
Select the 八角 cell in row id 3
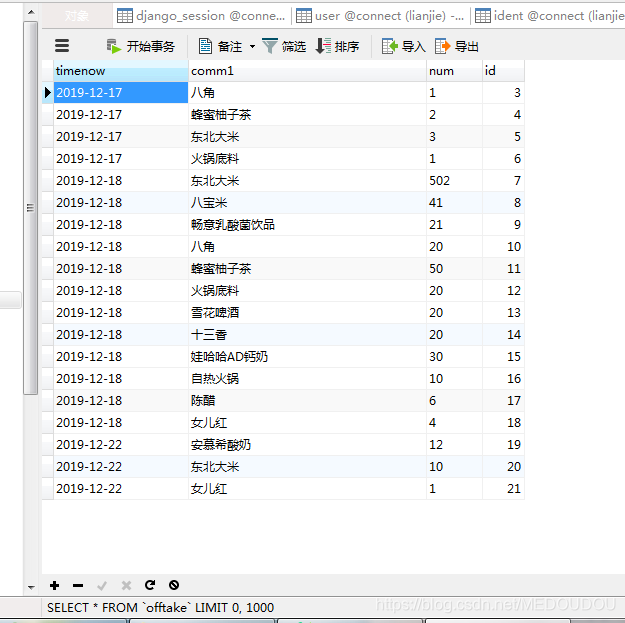pyautogui.click(x=307, y=92)
